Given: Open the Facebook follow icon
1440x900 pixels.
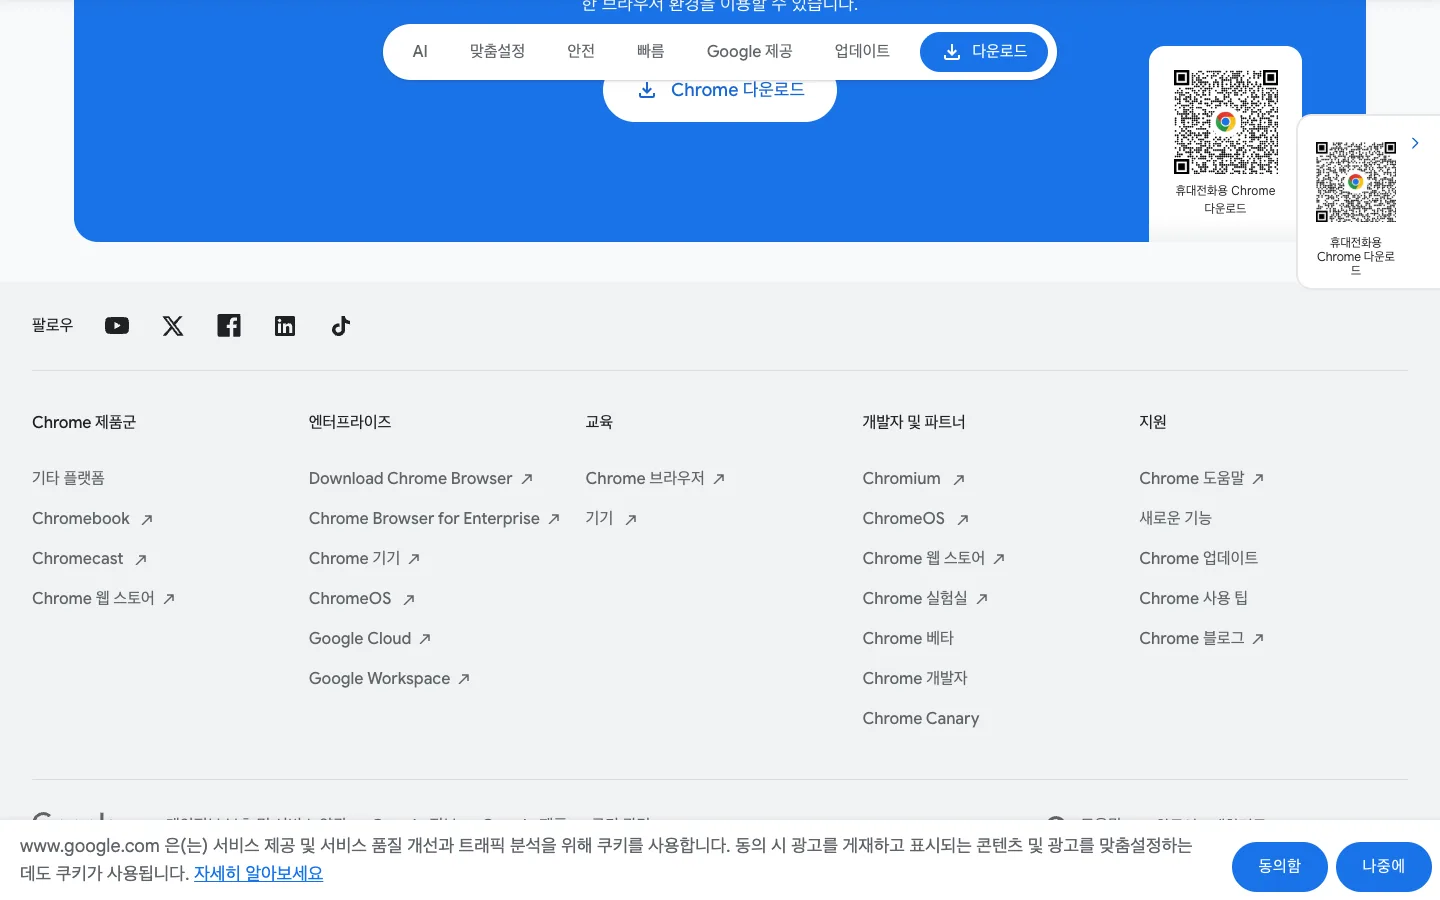Looking at the screenshot, I should pos(229,326).
